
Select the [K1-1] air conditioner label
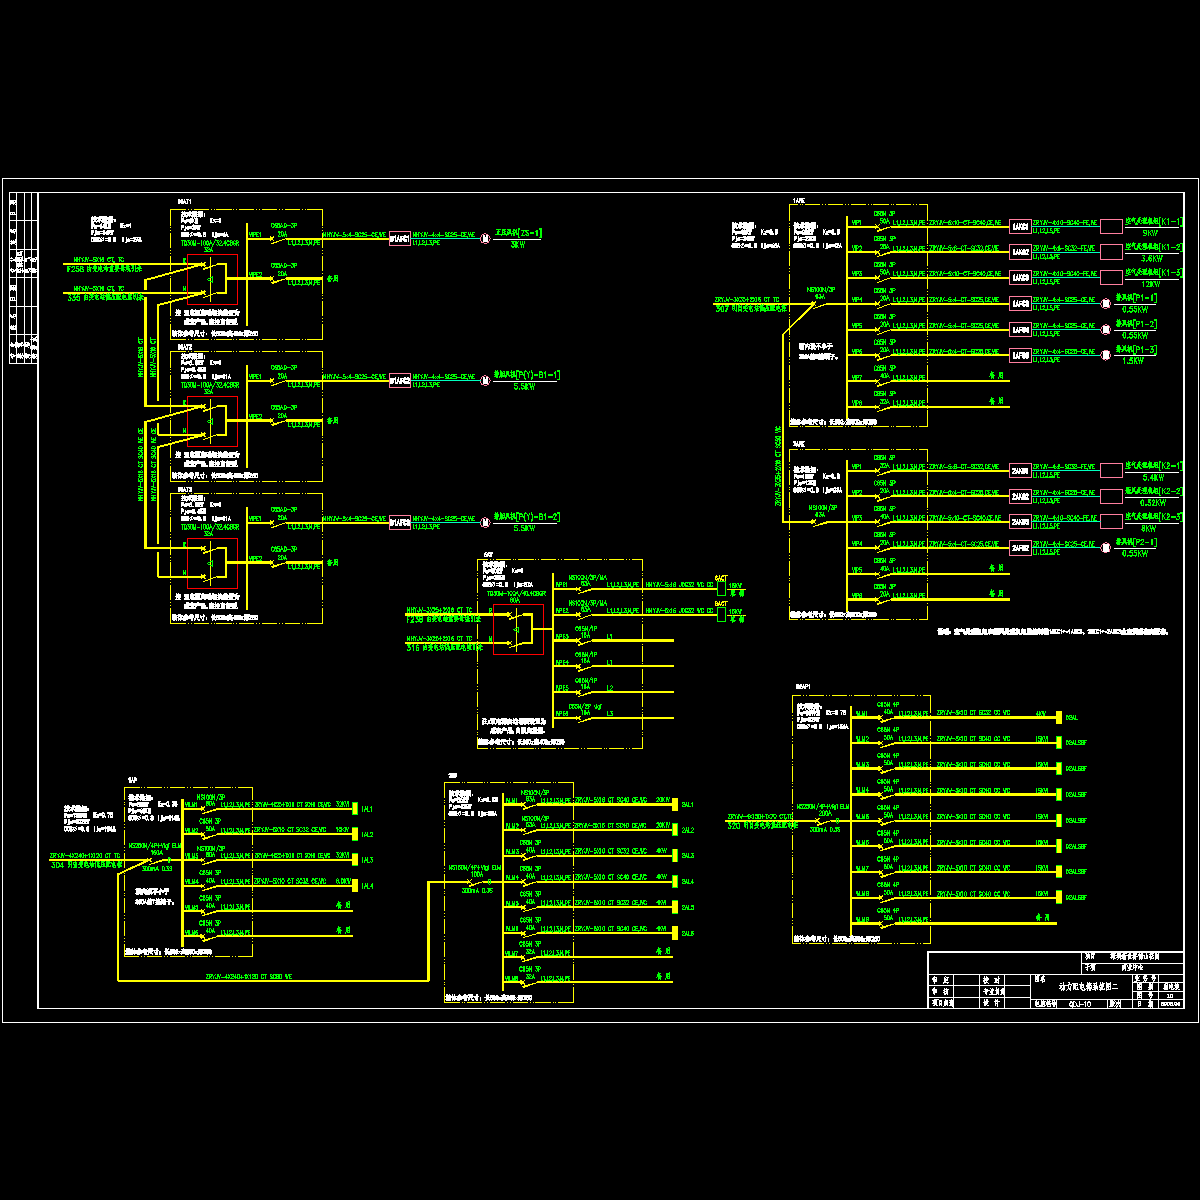1154,222
